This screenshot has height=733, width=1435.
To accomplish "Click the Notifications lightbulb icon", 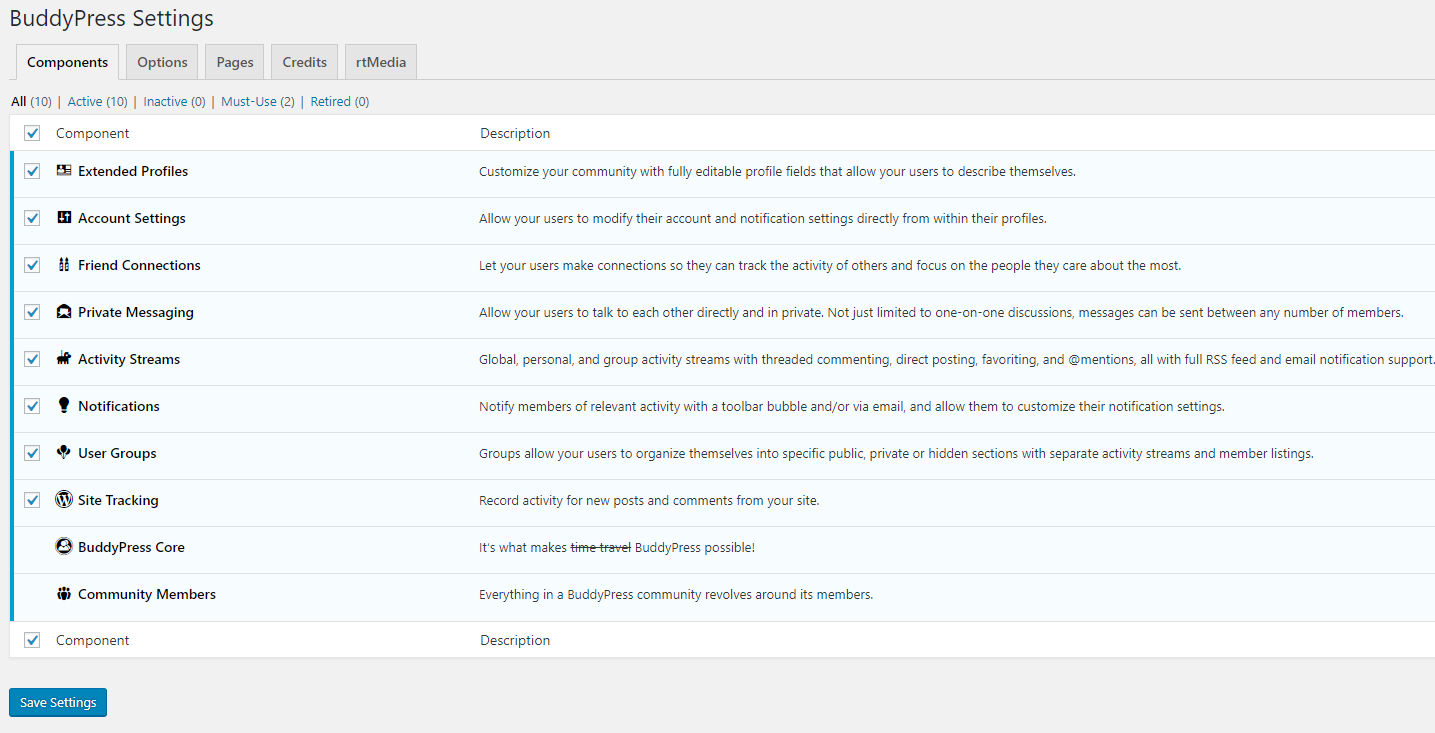I will point(64,405).
